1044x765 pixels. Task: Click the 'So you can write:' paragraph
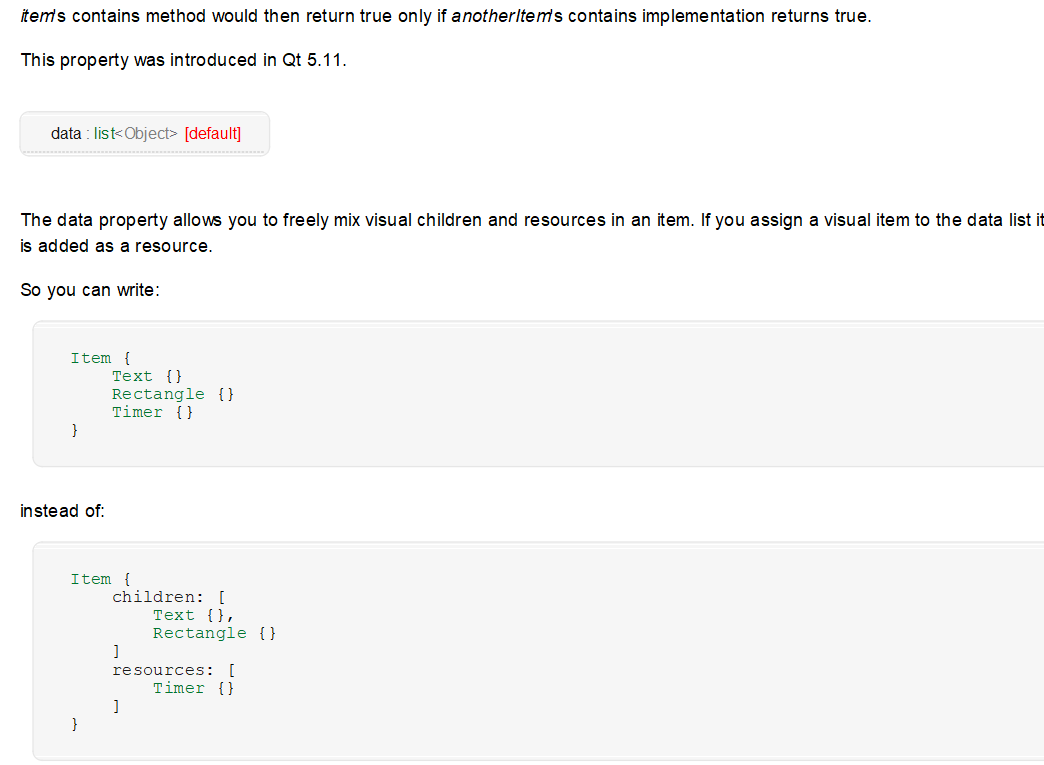(x=90, y=290)
